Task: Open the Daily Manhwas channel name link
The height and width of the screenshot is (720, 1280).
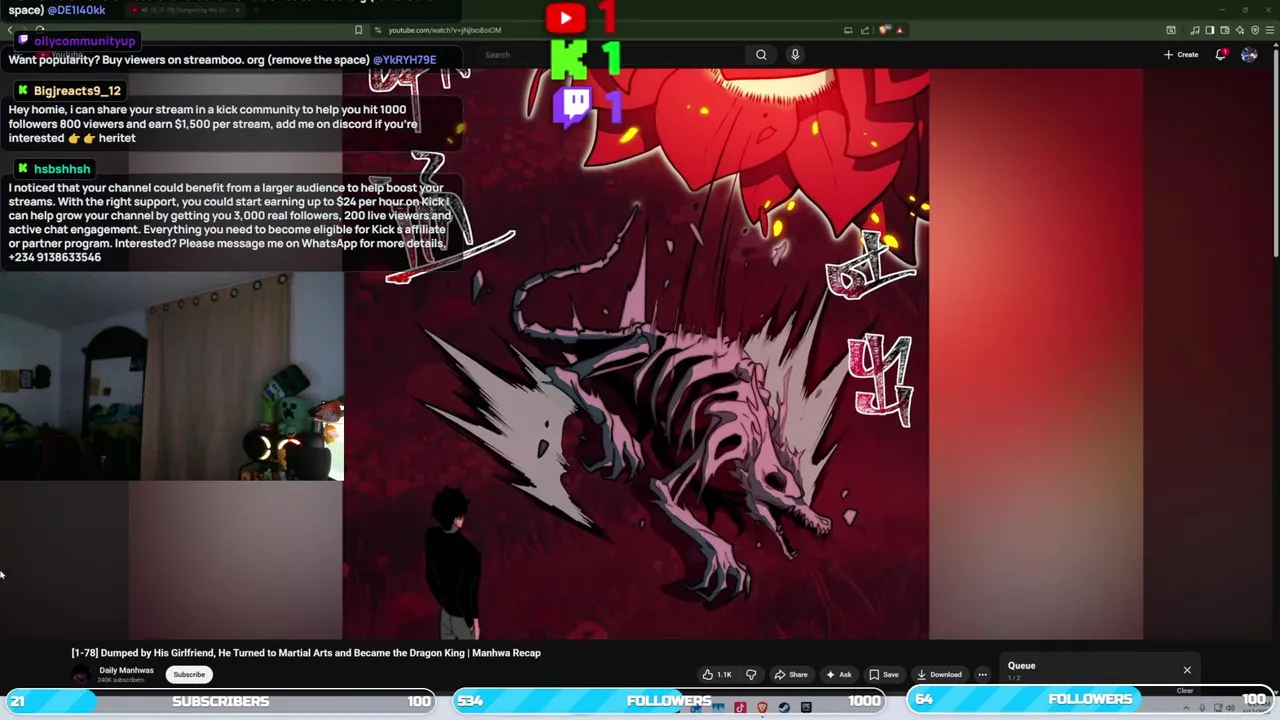Action: pyautogui.click(x=126, y=671)
